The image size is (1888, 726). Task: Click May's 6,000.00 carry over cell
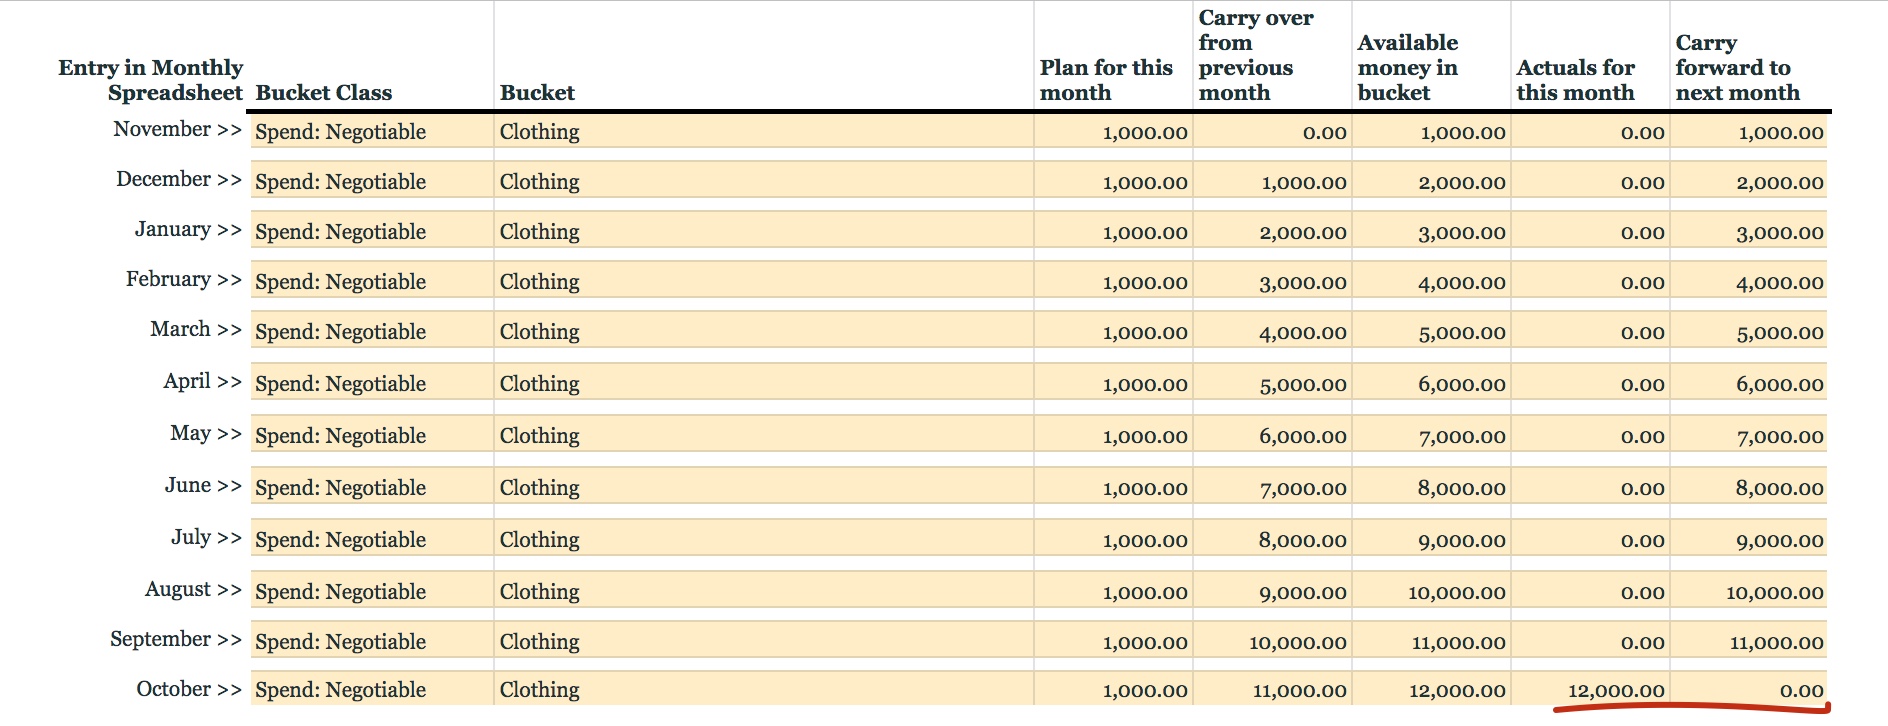pyautogui.click(x=1273, y=436)
